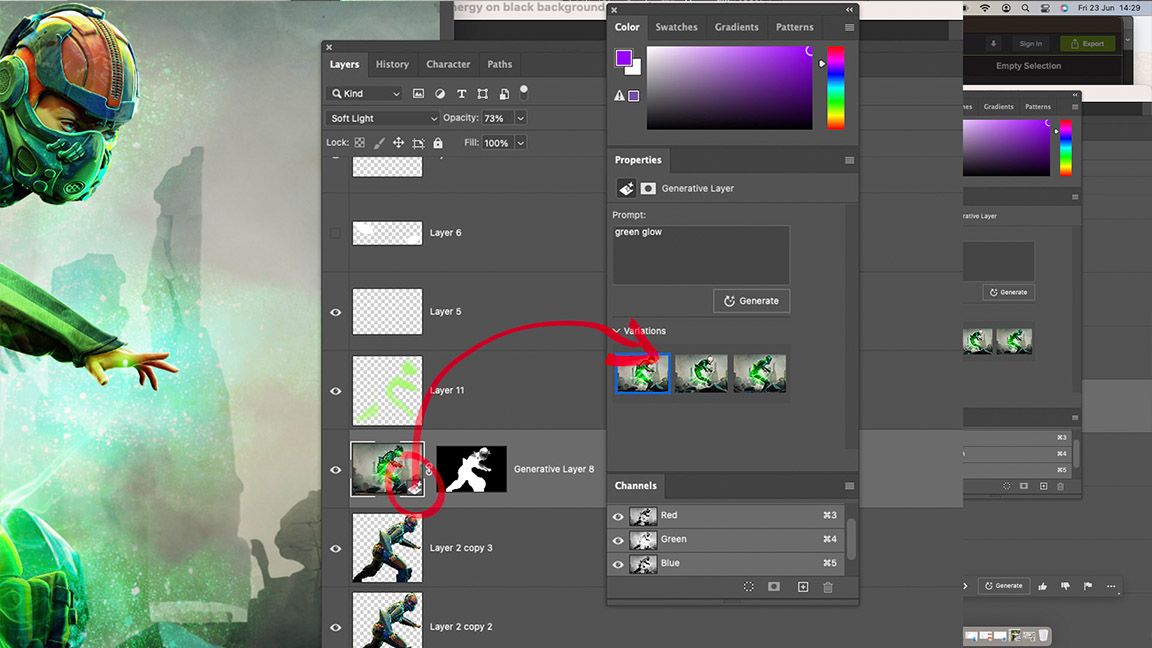Viewport: 1152px width, 648px height.
Task: Open the Kind filter dropdown
Action: coord(364,93)
